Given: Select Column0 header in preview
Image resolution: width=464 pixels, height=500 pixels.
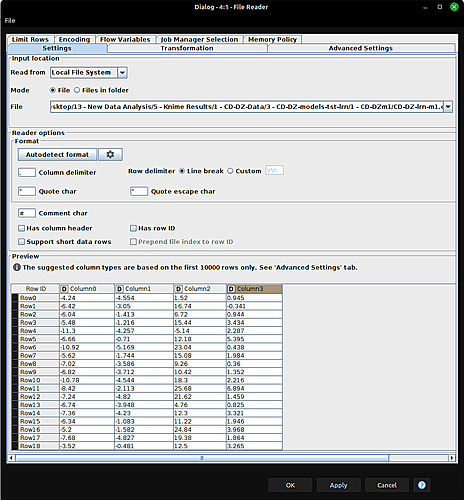Looking at the screenshot, I should [87, 289].
